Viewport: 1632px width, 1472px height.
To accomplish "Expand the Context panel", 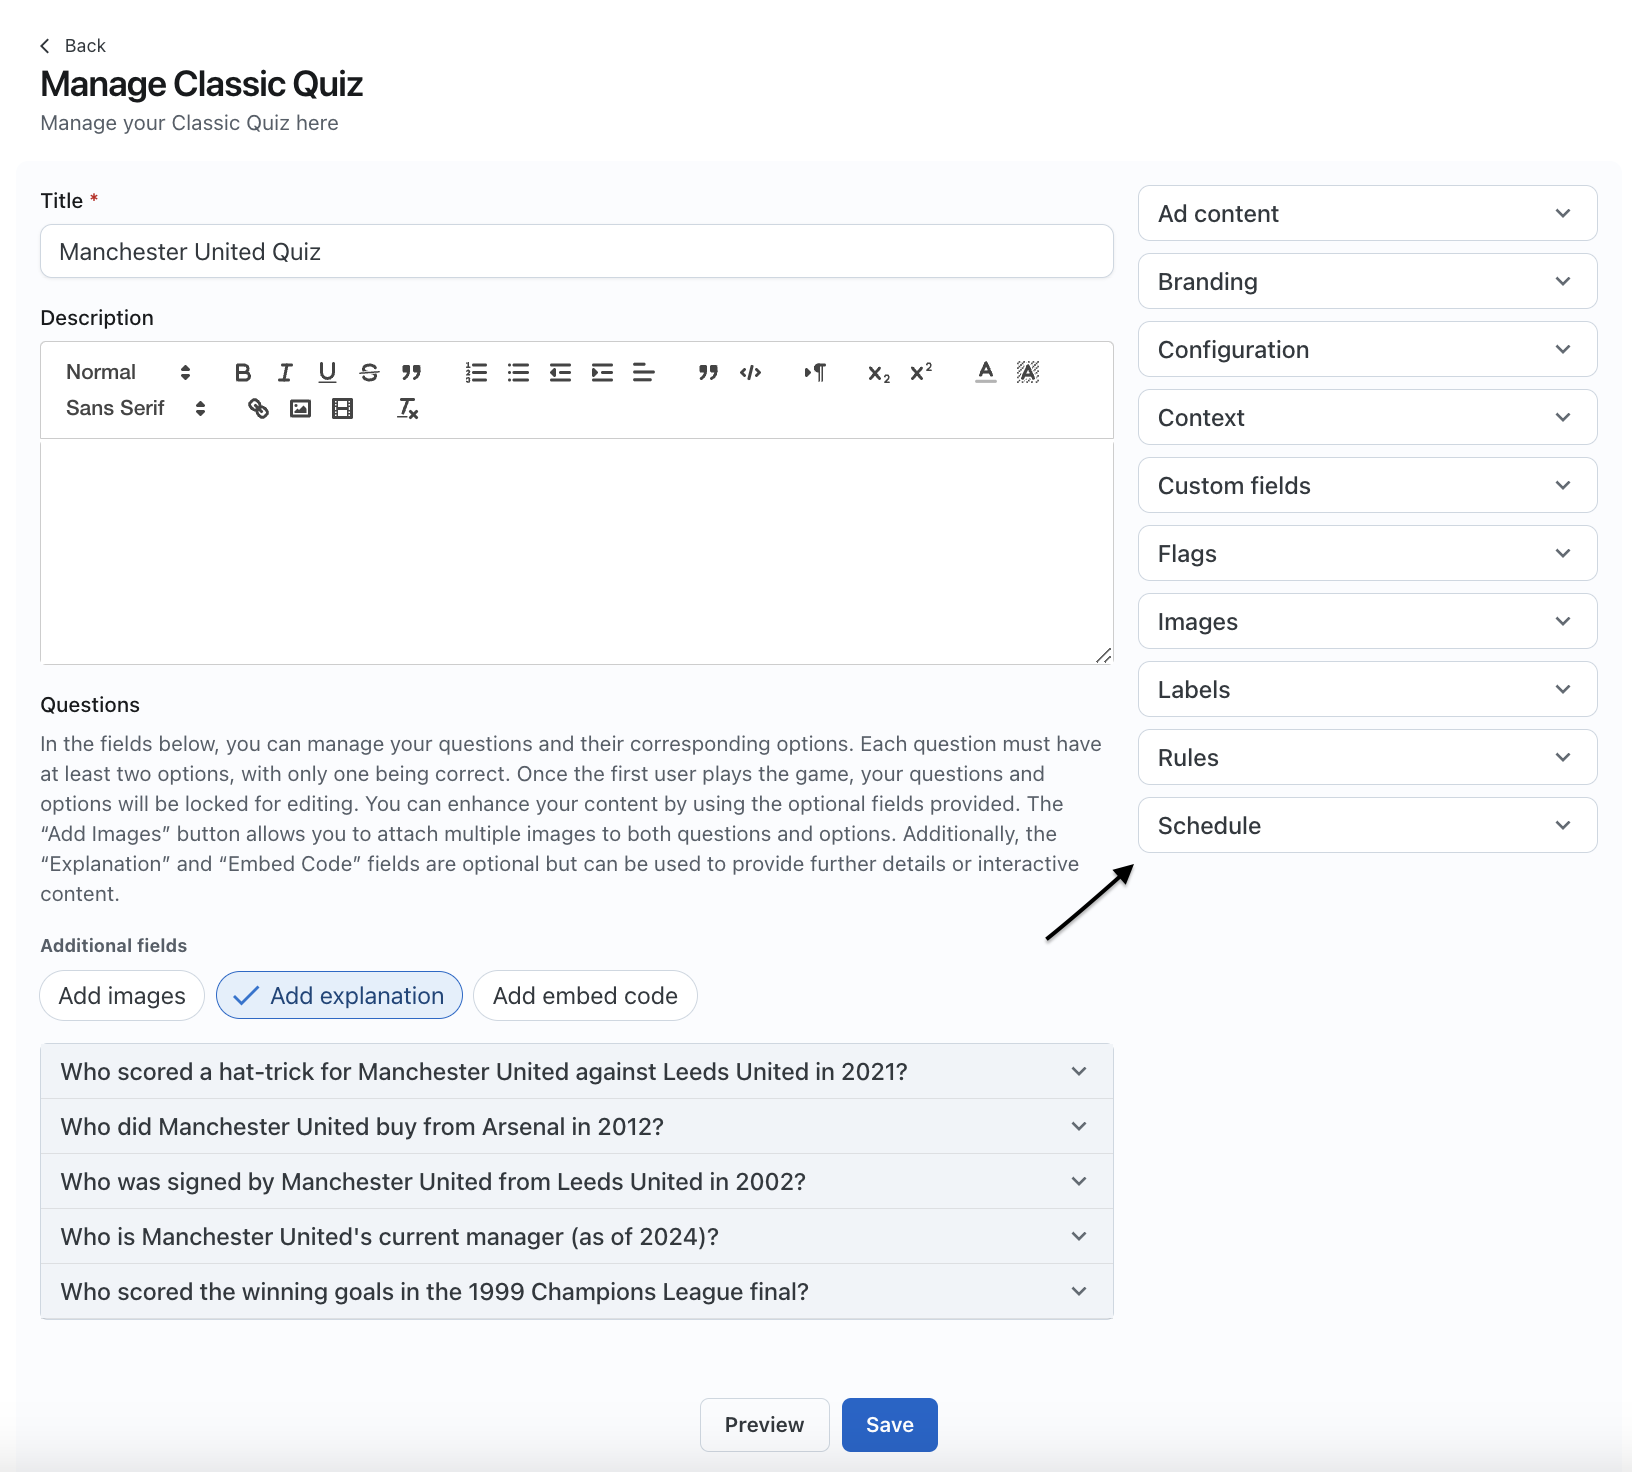I will [x=1367, y=417].
